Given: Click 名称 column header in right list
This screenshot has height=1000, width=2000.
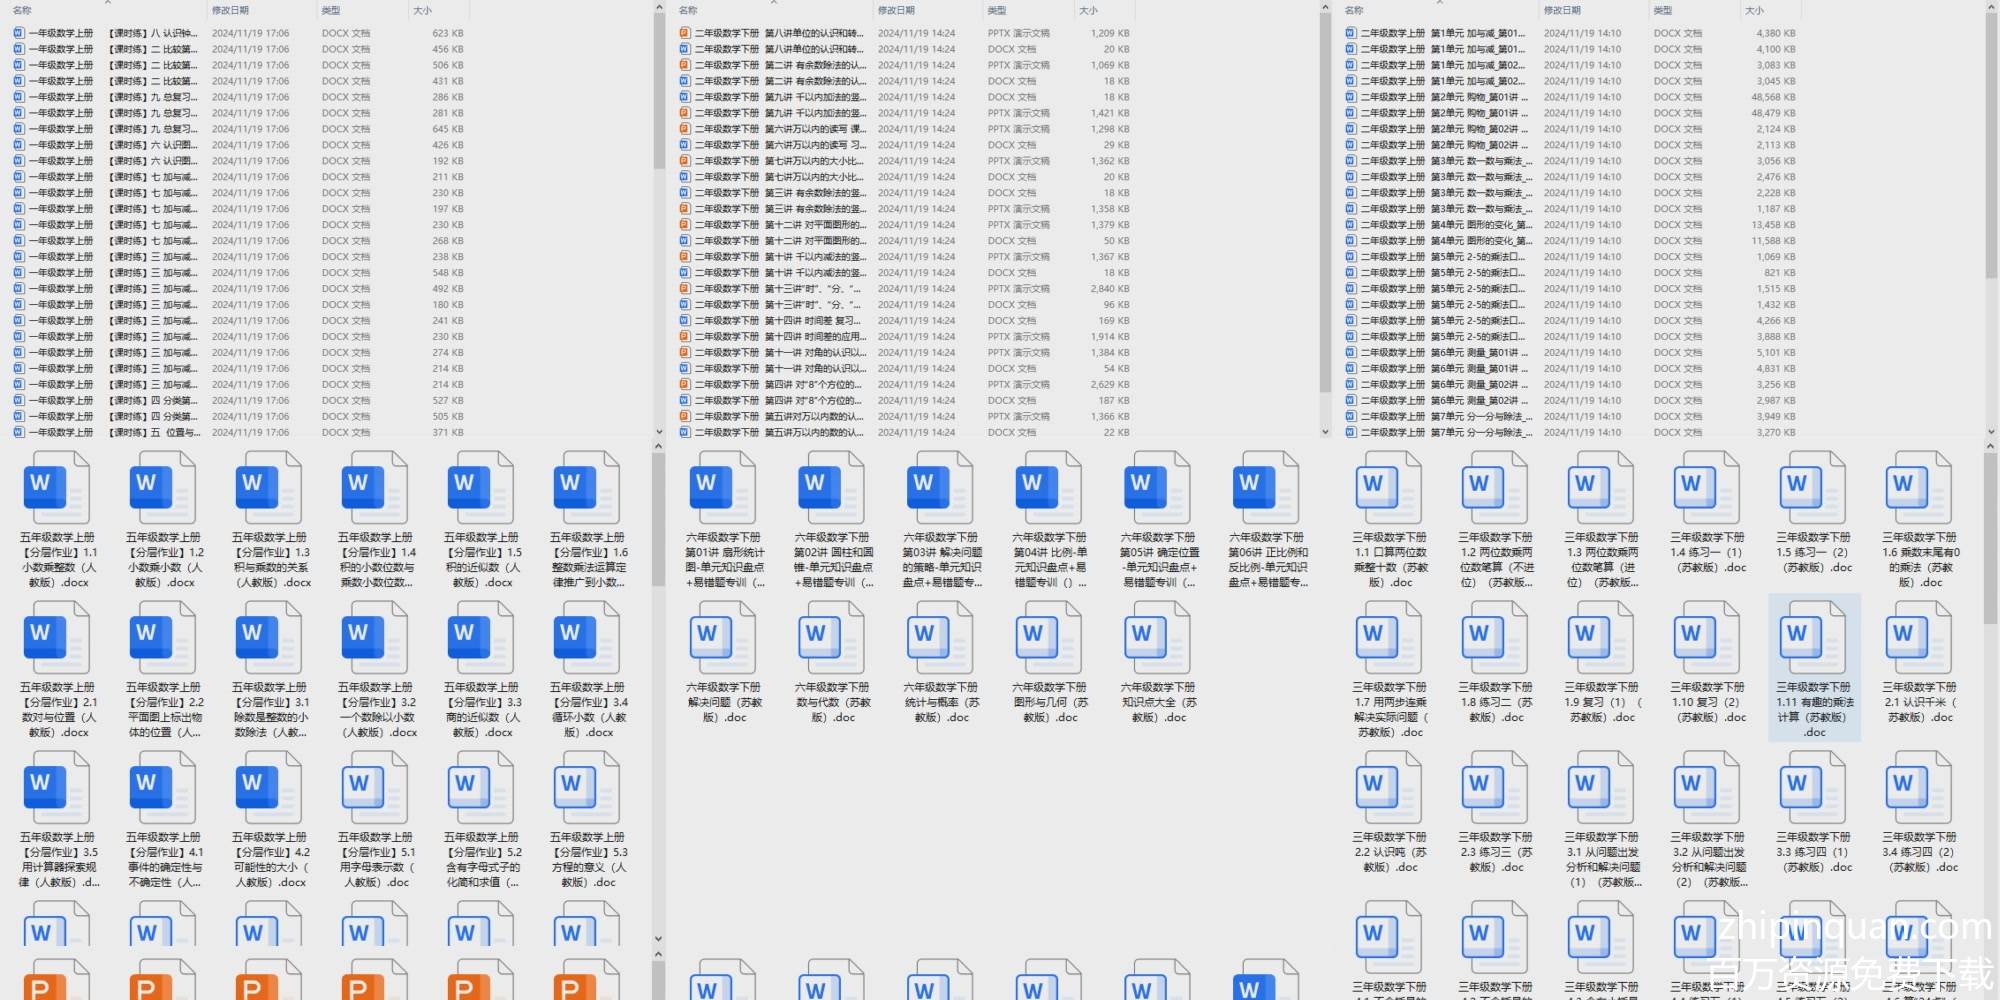Looking at the screenshot, I should click(x=1354, y=10).
